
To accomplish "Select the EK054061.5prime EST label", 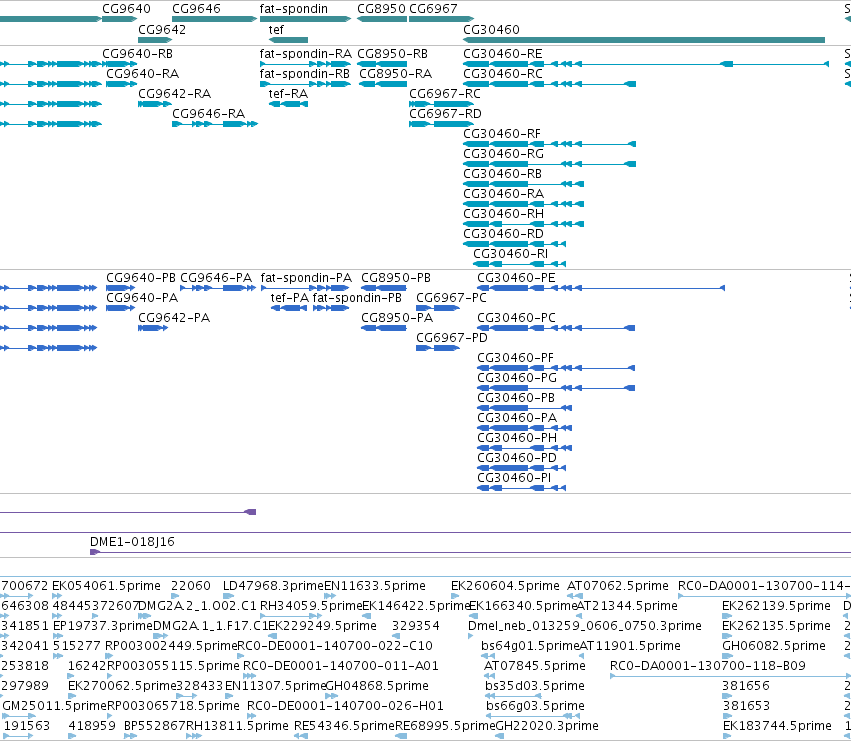I will tap(106, 586).
